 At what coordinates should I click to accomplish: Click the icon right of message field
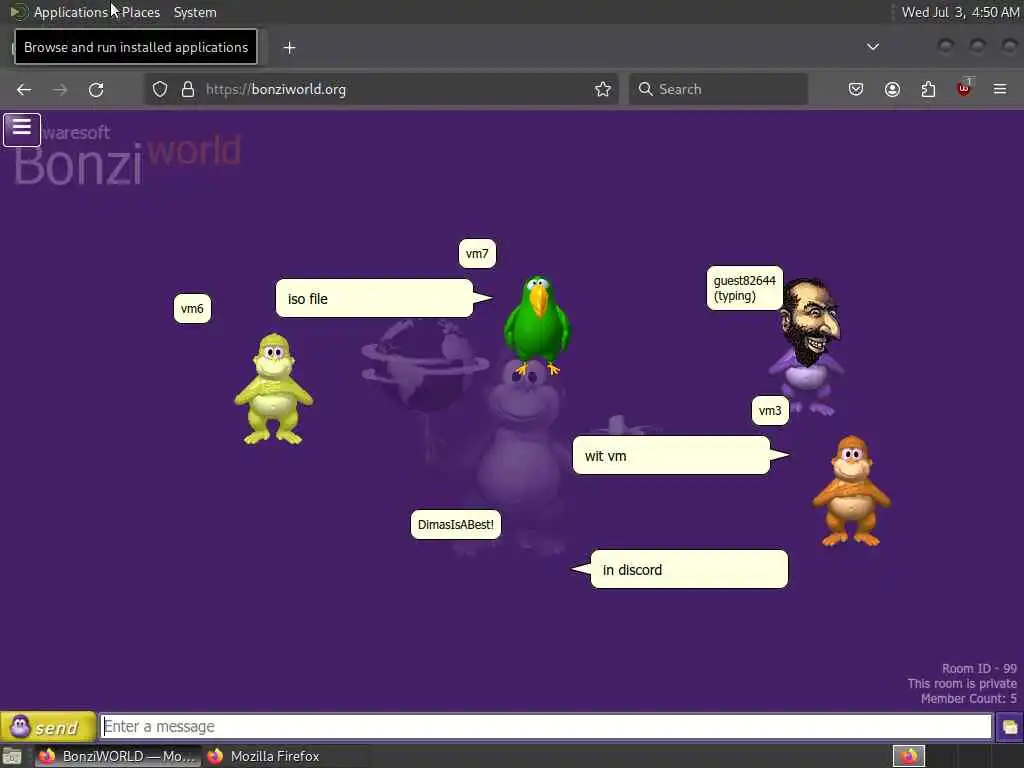tap(1010, 727)
